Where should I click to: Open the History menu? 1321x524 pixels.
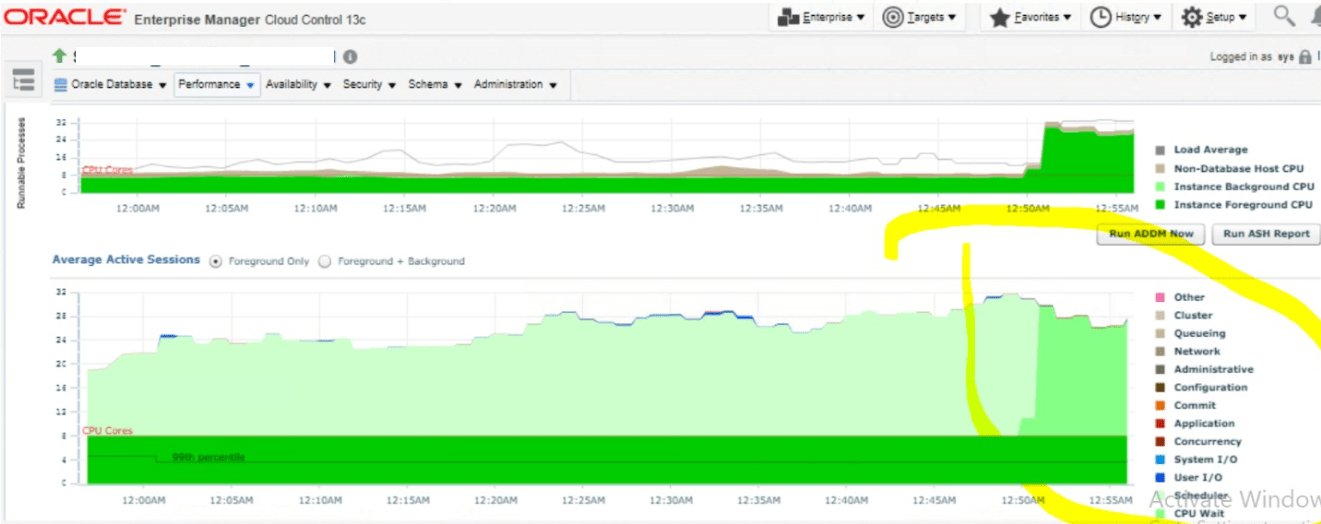click(1126, 17)
